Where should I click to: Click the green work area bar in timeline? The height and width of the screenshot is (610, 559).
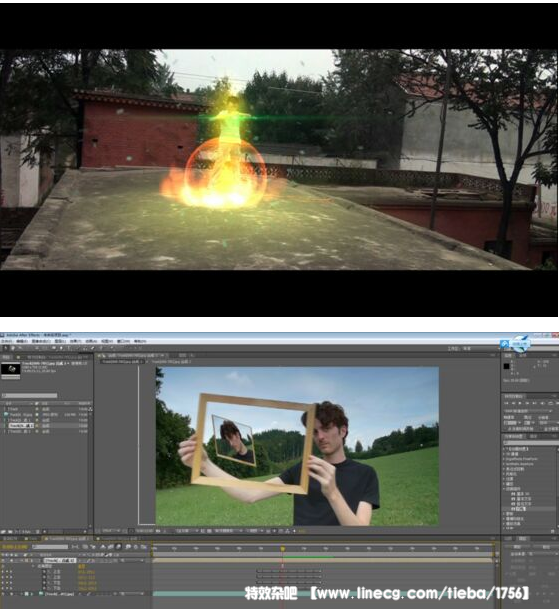307,557
